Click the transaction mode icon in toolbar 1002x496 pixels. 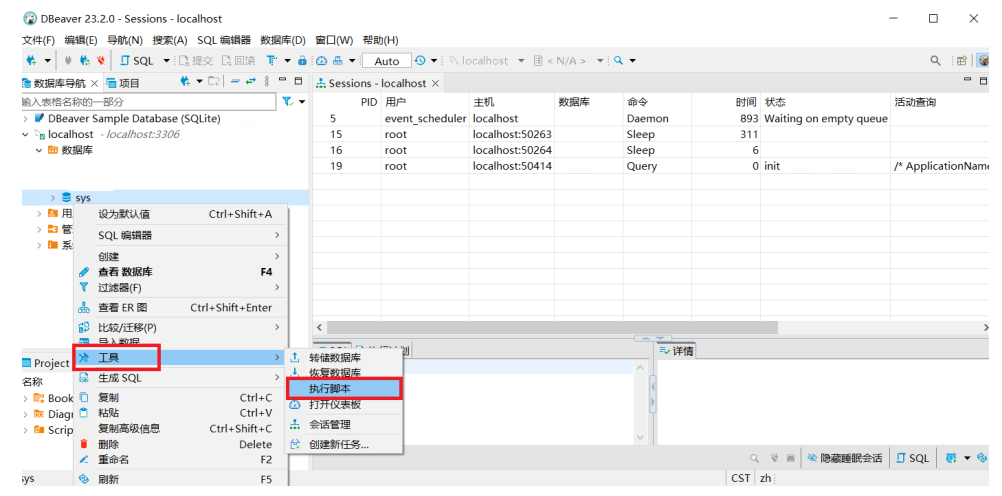(x=272, y=61)
